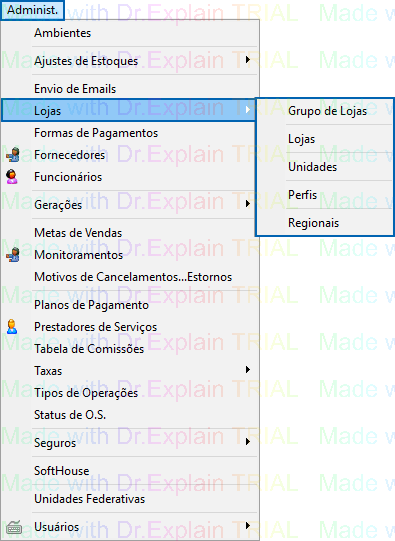Click the Fornecedores supplier icon
The width and height of the screenshot is (395, 541).
click(13, 155)
